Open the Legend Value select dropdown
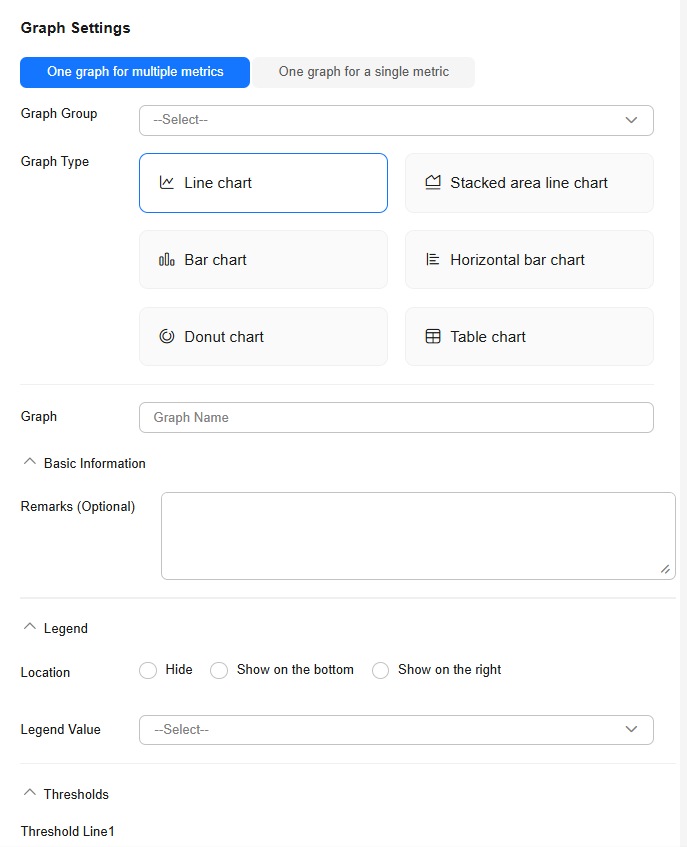The height and width of the screenshot is (847, 687). 380,730
